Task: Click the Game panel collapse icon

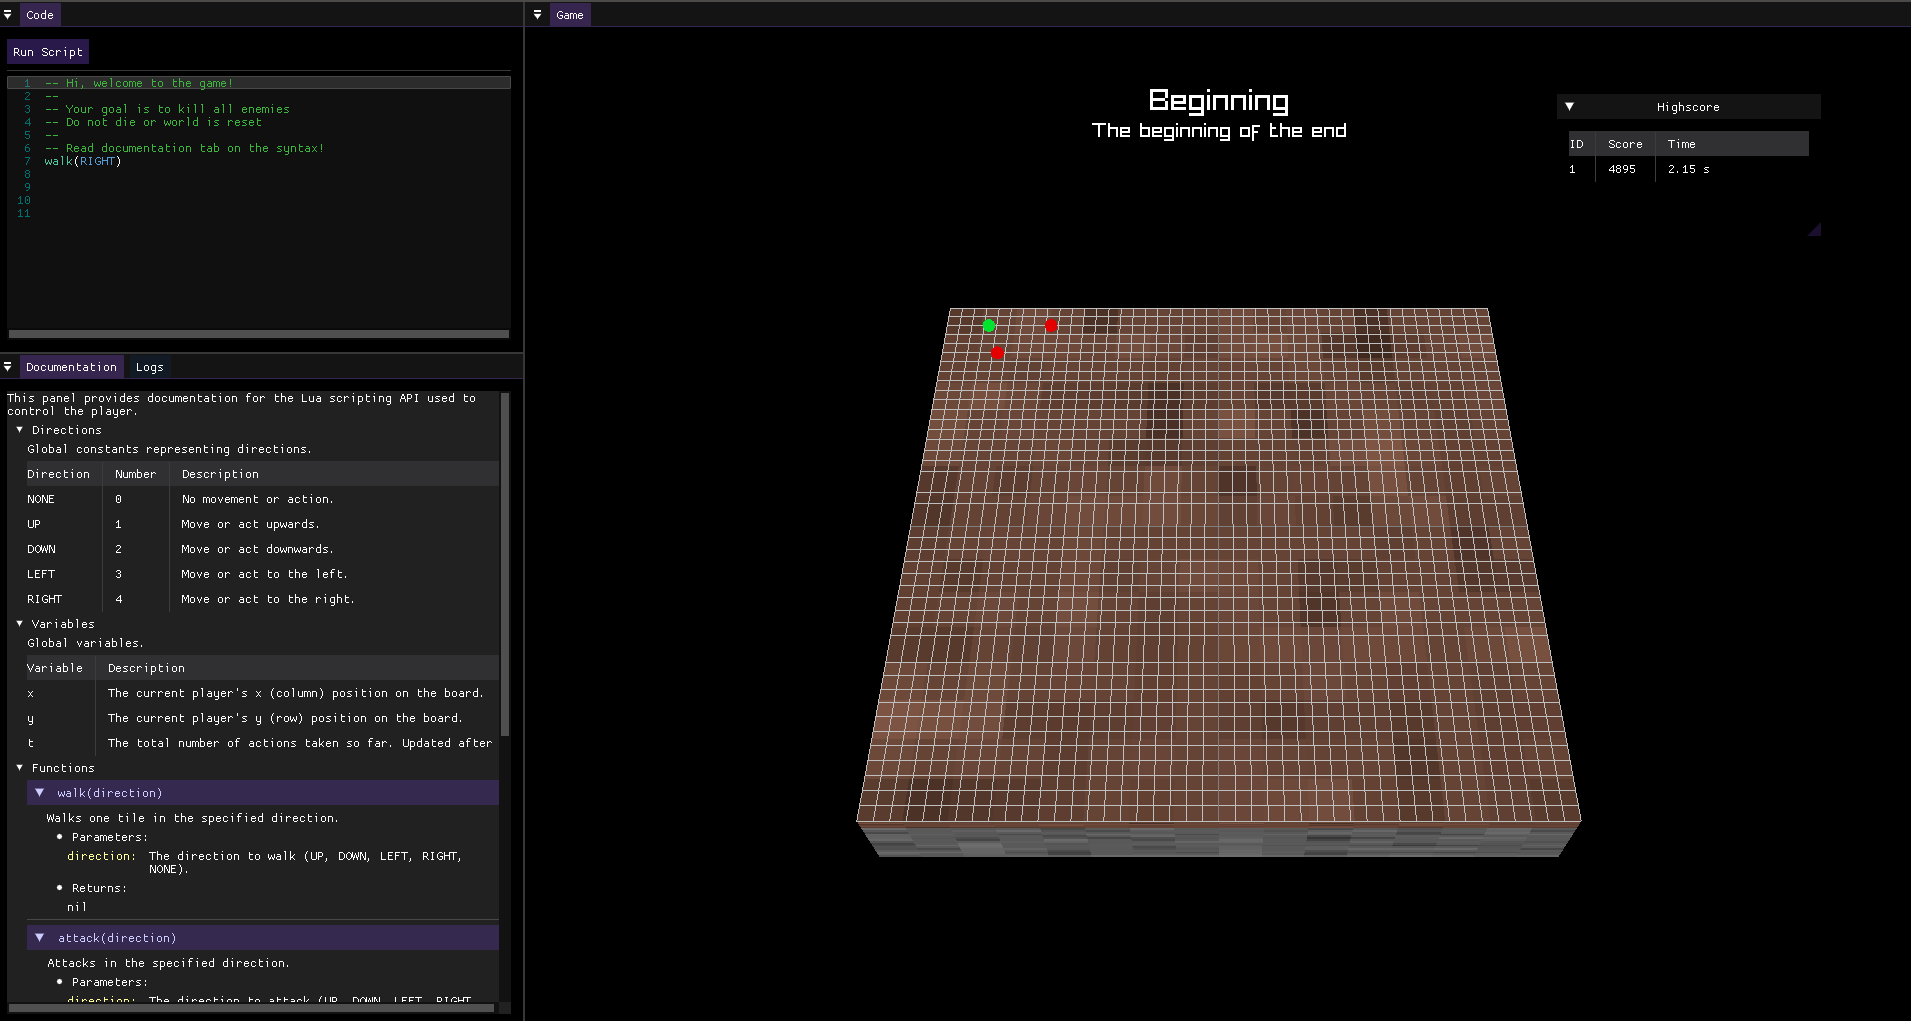Action: (537, 14)
